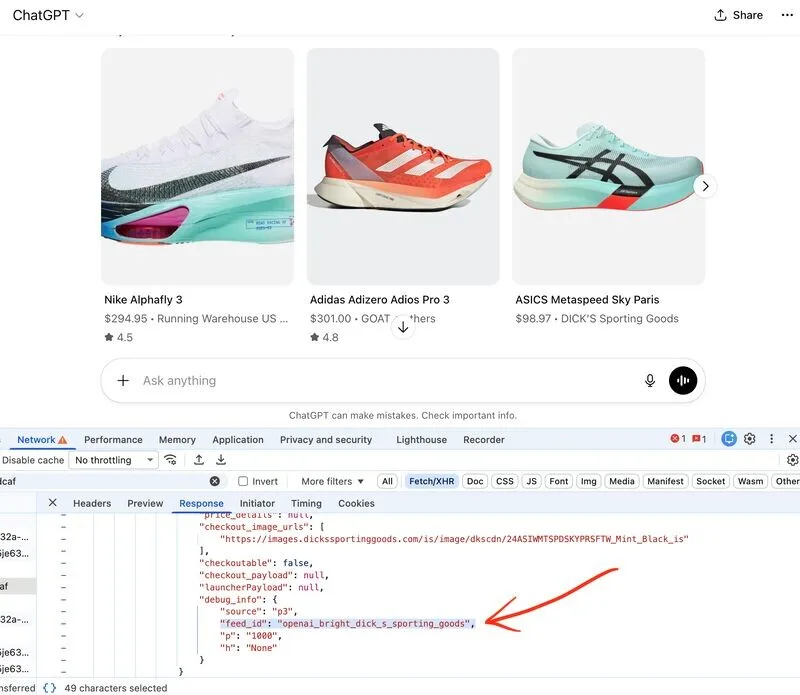Open the Lighthouse tab

point(421,439)
